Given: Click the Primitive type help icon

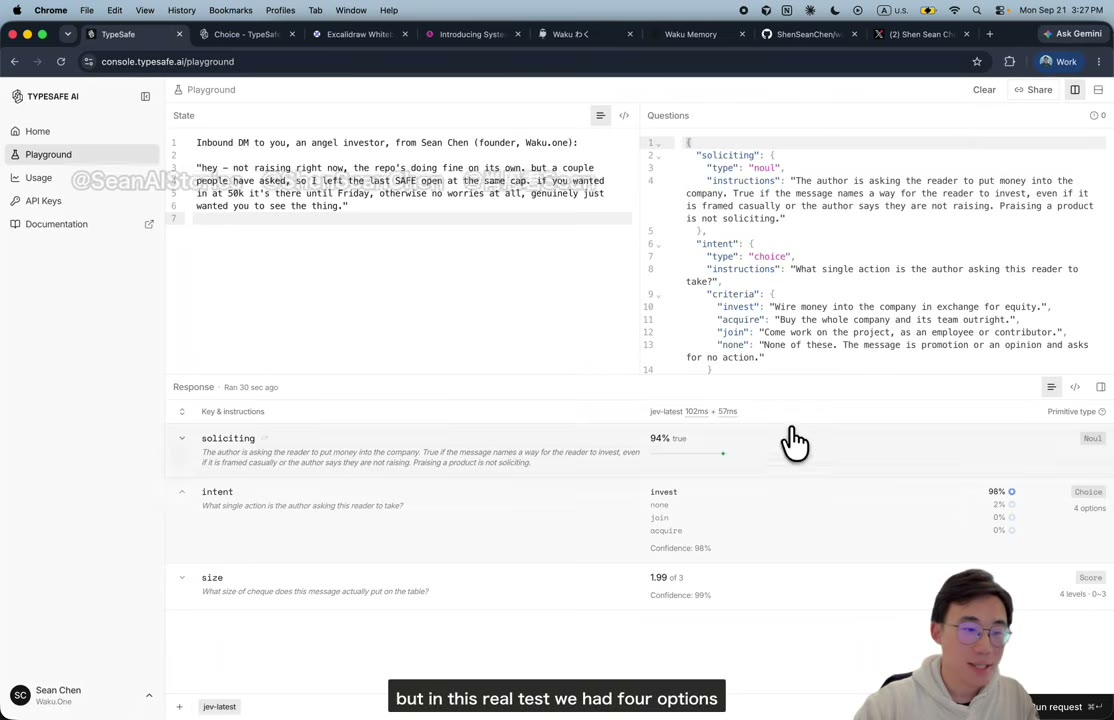Looking at the screenshot, I should pos(1102,412).
